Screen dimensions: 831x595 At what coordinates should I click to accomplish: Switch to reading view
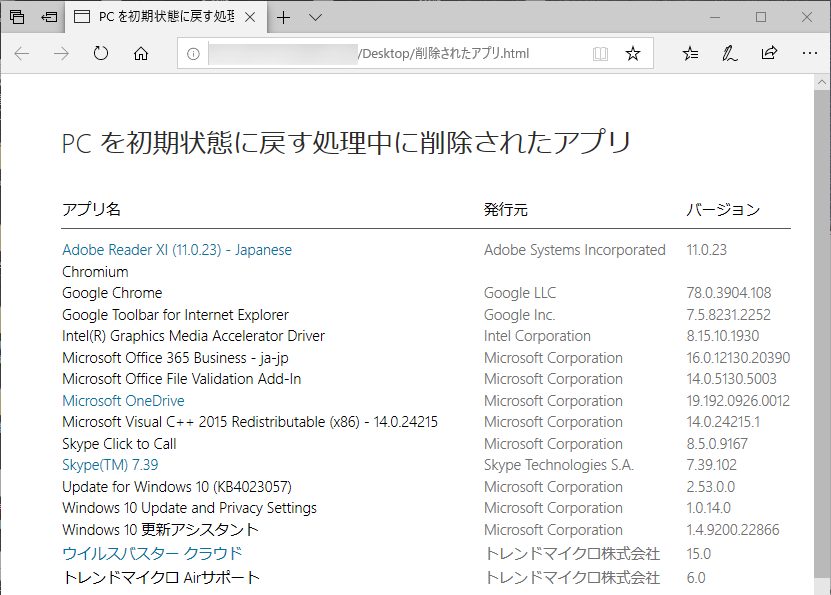[x=600, y=54]
